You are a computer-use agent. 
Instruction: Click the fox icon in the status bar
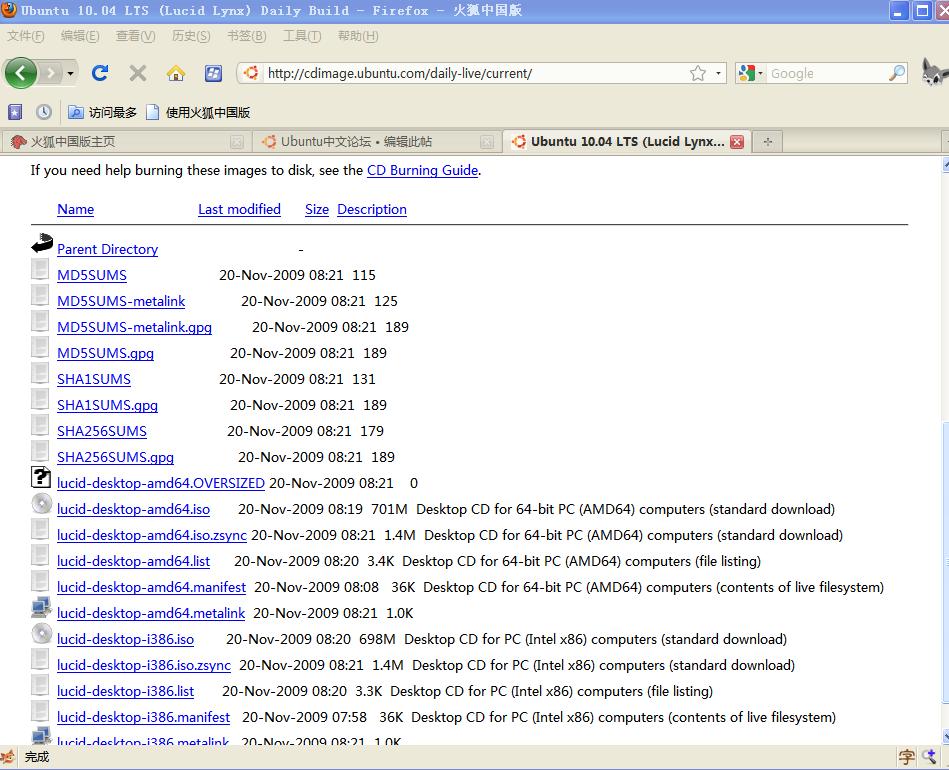(8, 757)
